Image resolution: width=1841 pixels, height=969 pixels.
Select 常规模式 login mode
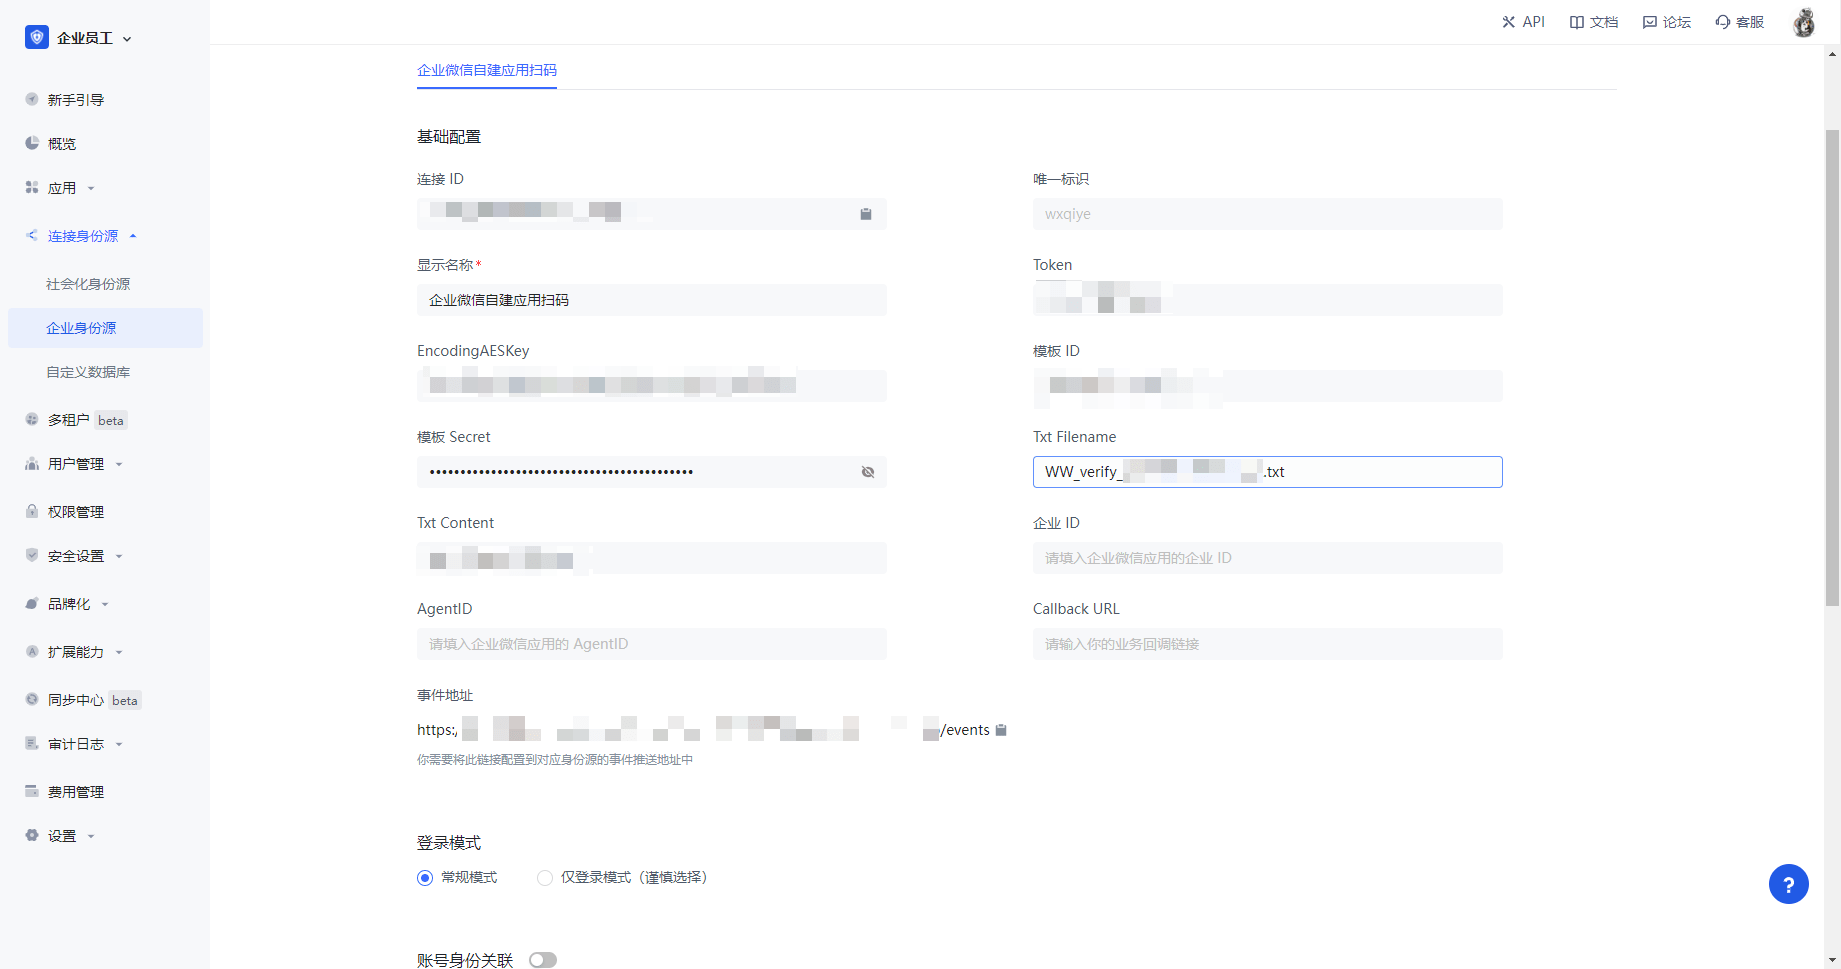click(x=425, y=878)
